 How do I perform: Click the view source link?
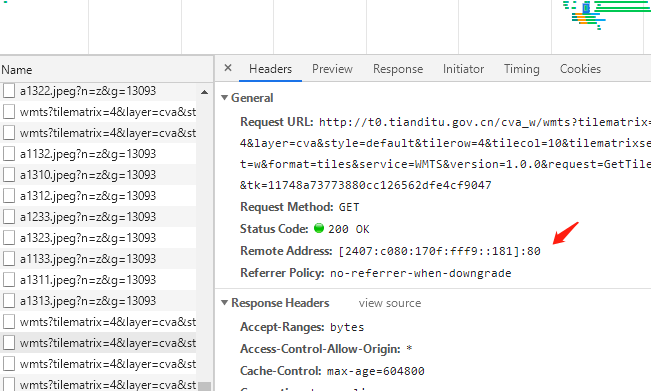(x=390, y=303)
